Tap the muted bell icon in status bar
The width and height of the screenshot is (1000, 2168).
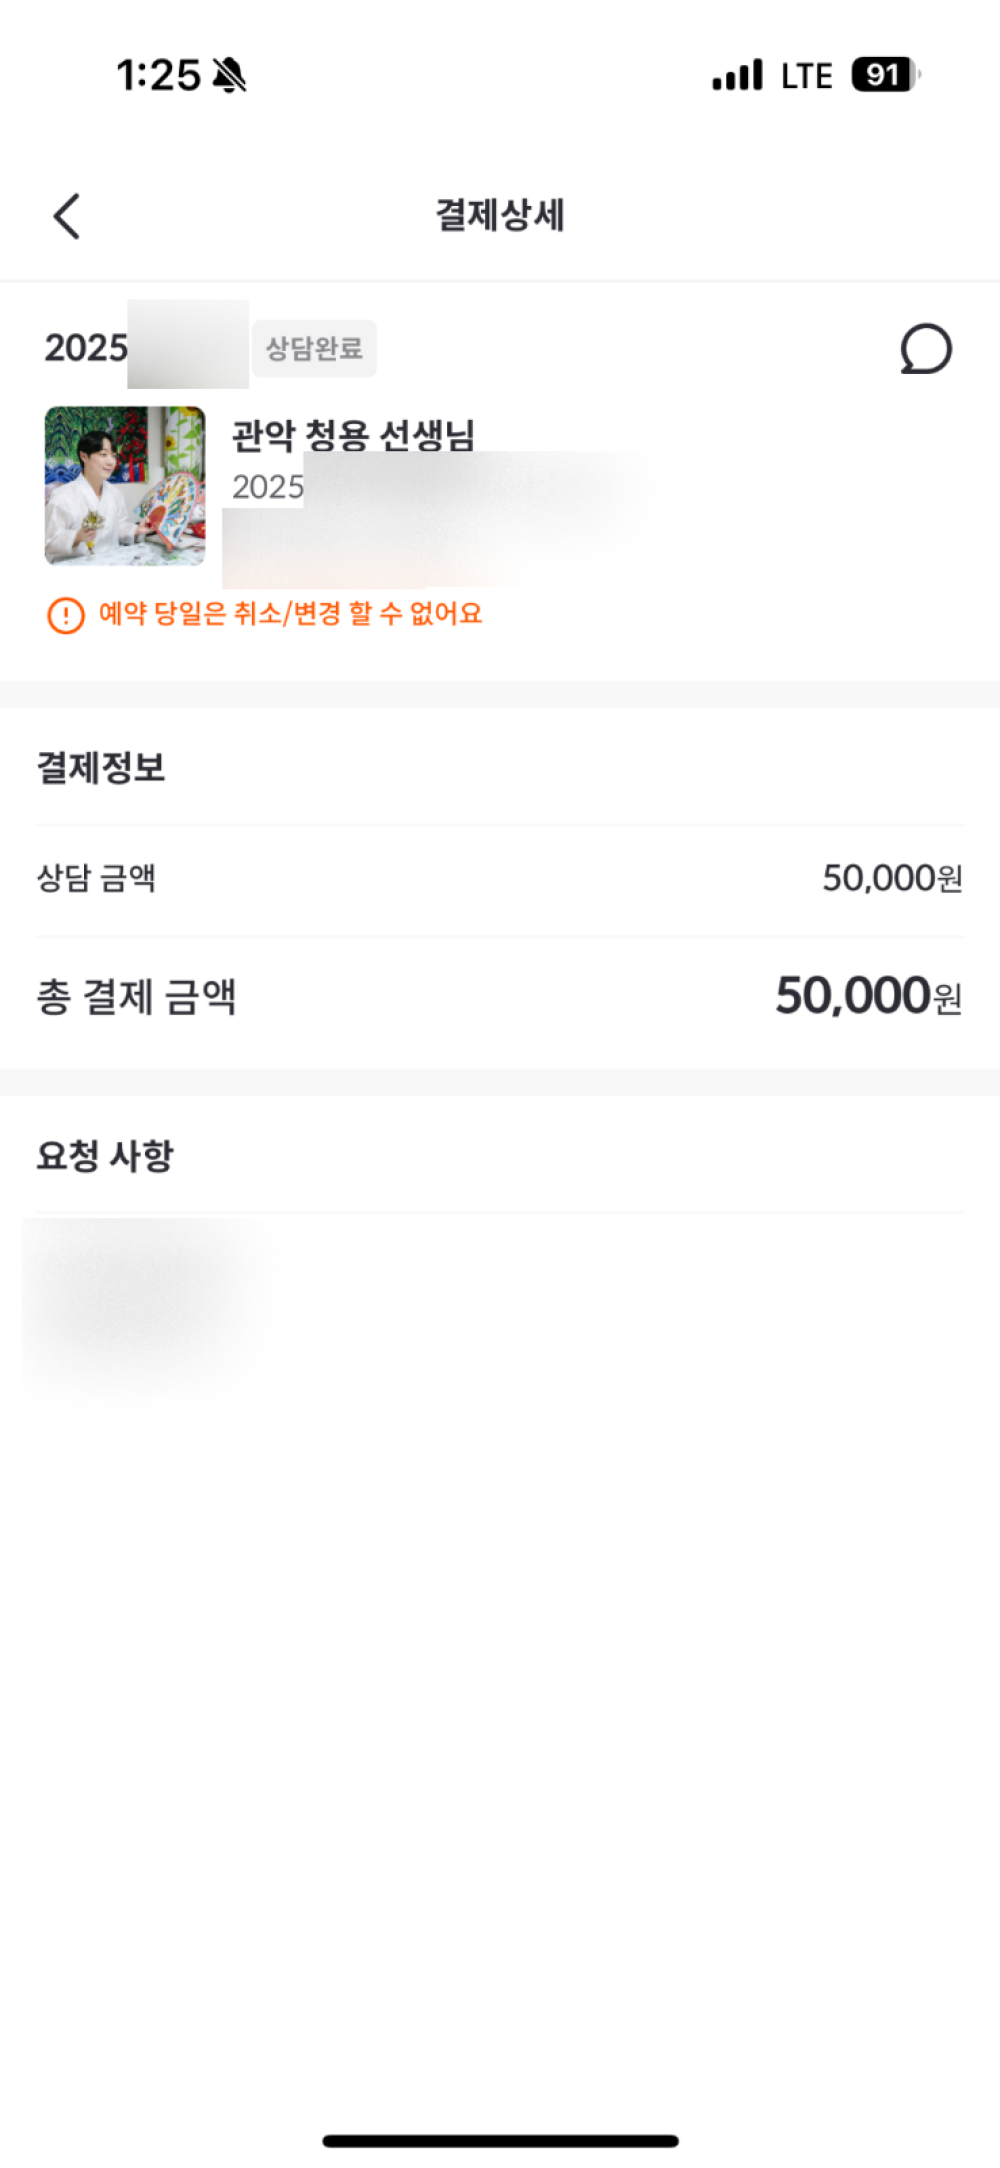230,75
